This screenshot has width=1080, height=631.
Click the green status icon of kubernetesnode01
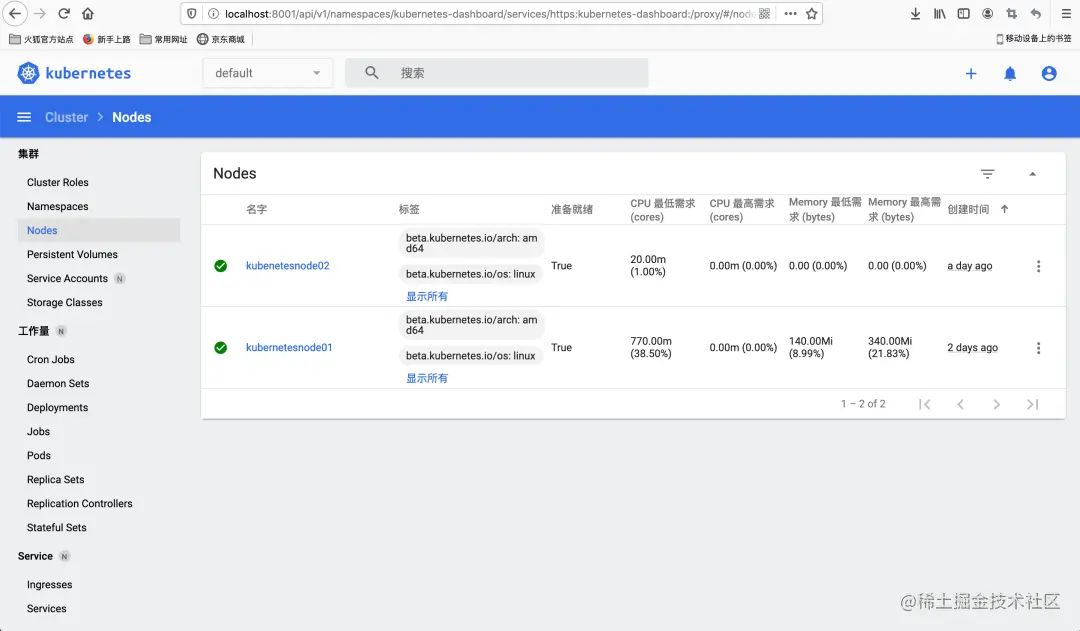[x=220, y=348]
